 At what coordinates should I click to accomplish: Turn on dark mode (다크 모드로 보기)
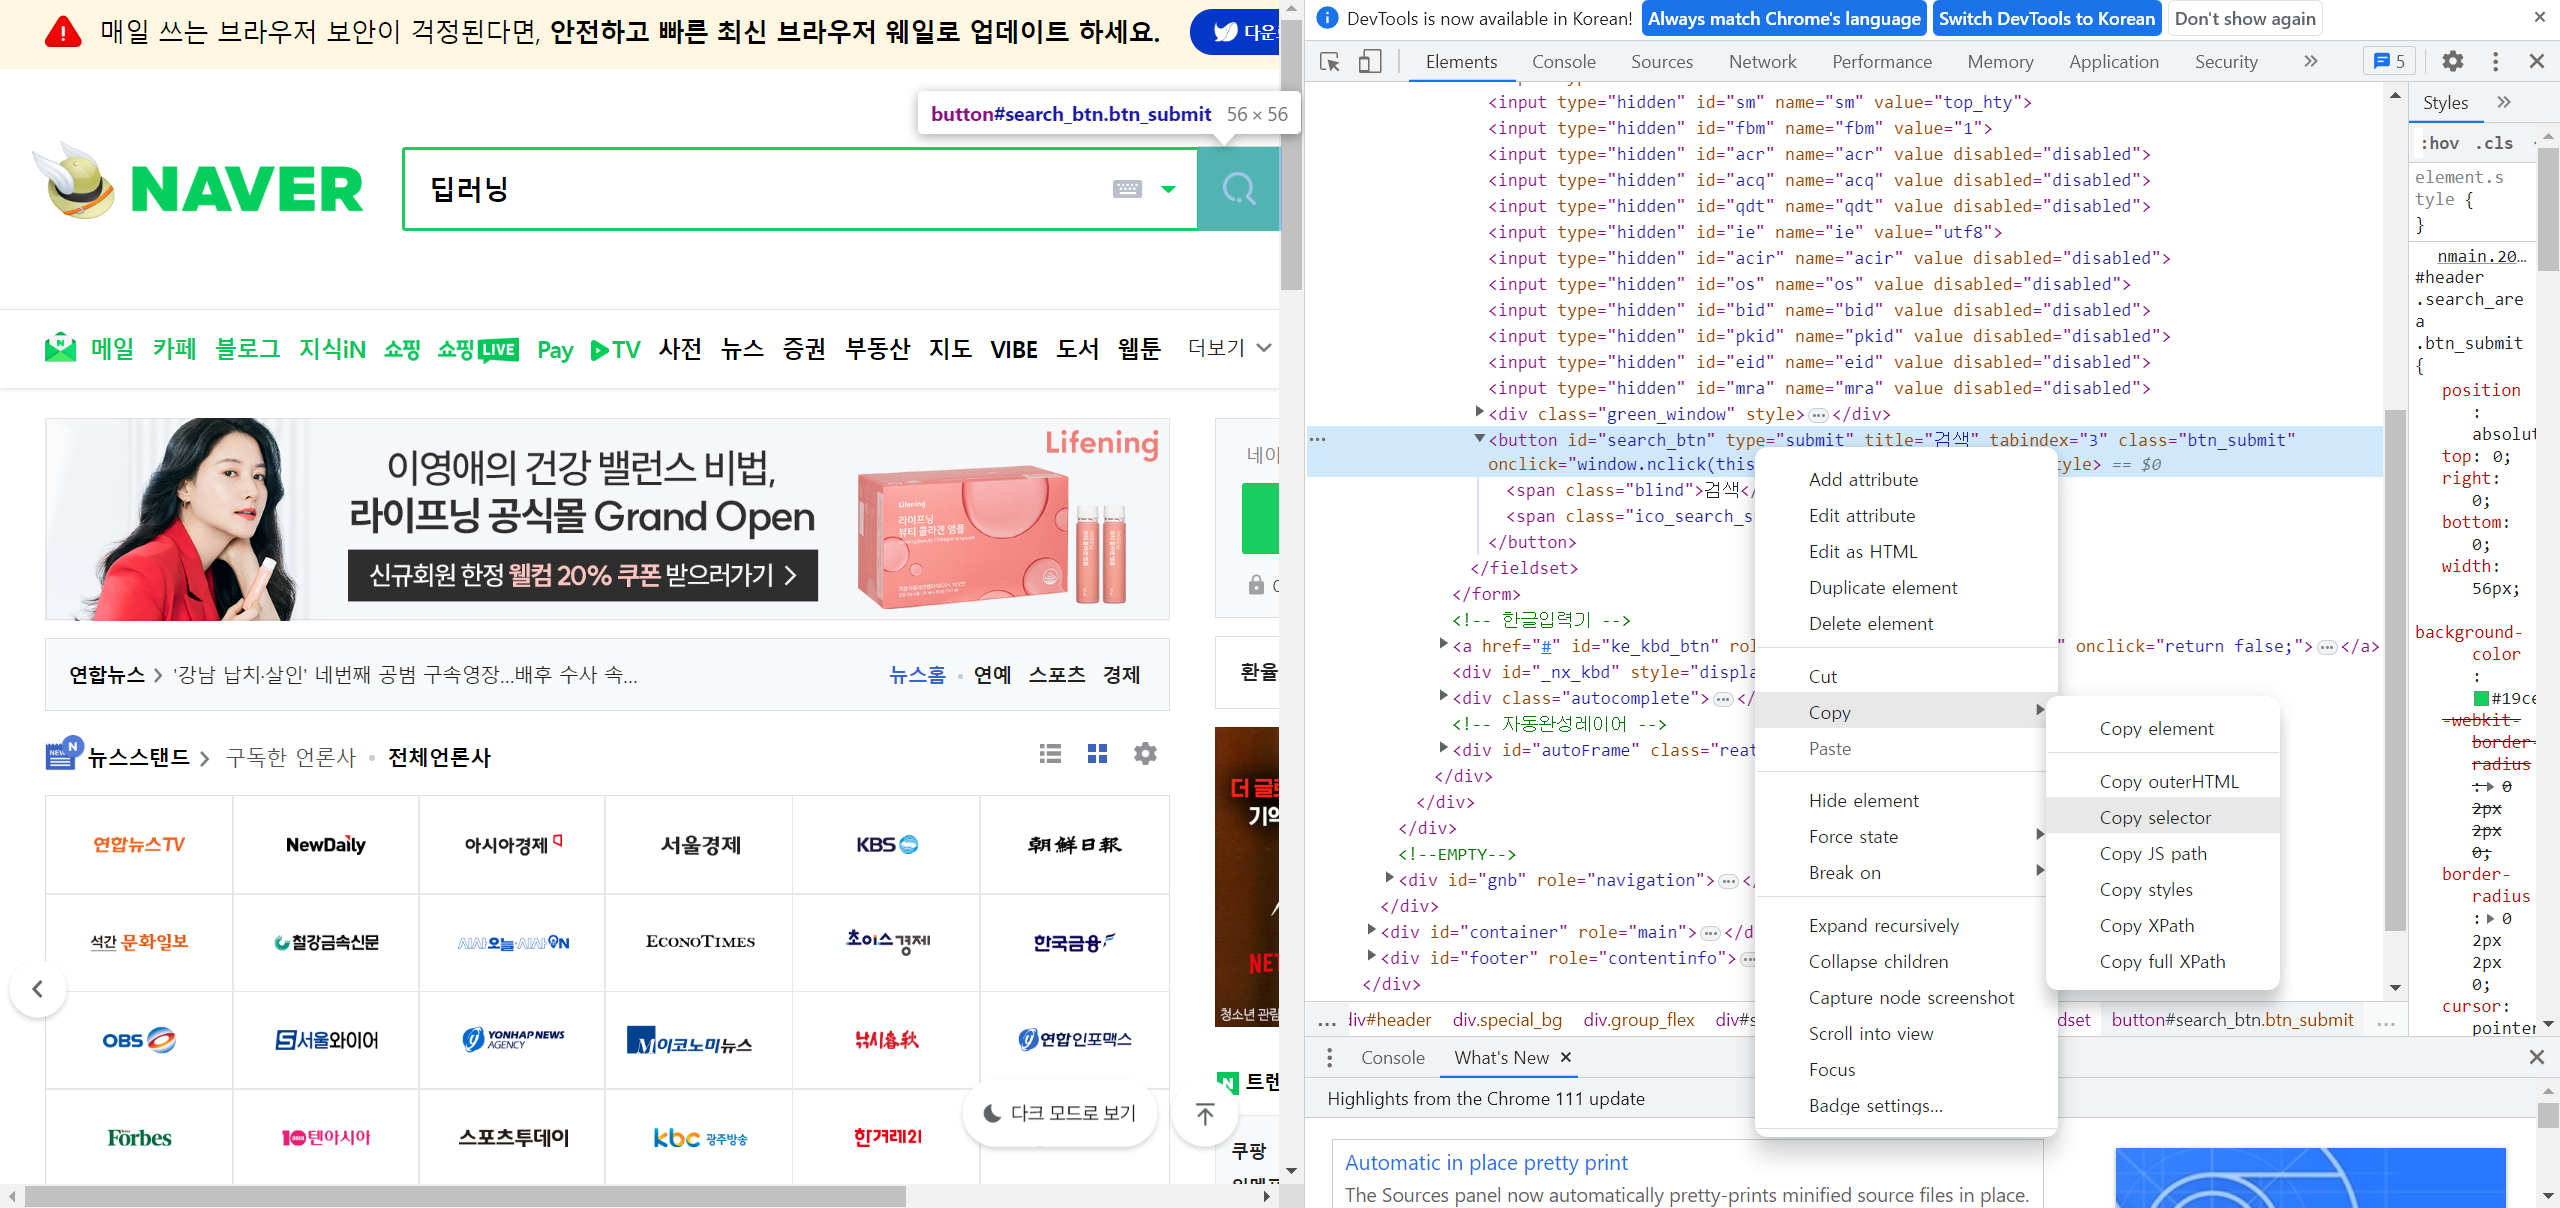pos(1060,1113)
